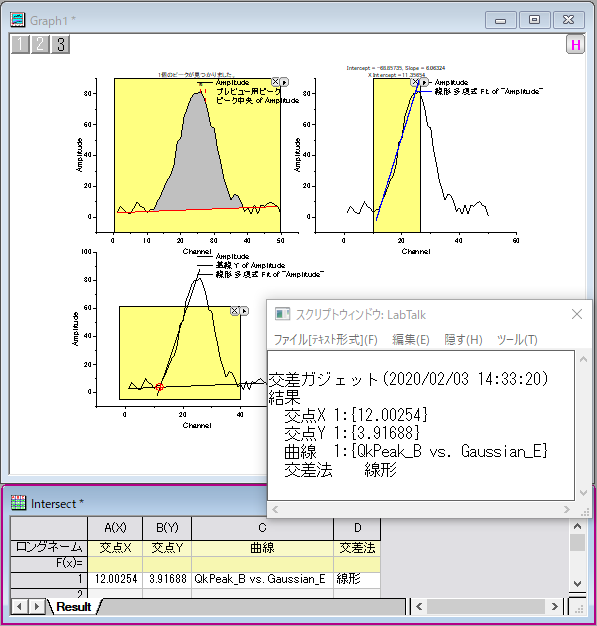The width and height of the screenshot is (597, 626).
Task: Select column D header
Action: (x=357, y=528)
